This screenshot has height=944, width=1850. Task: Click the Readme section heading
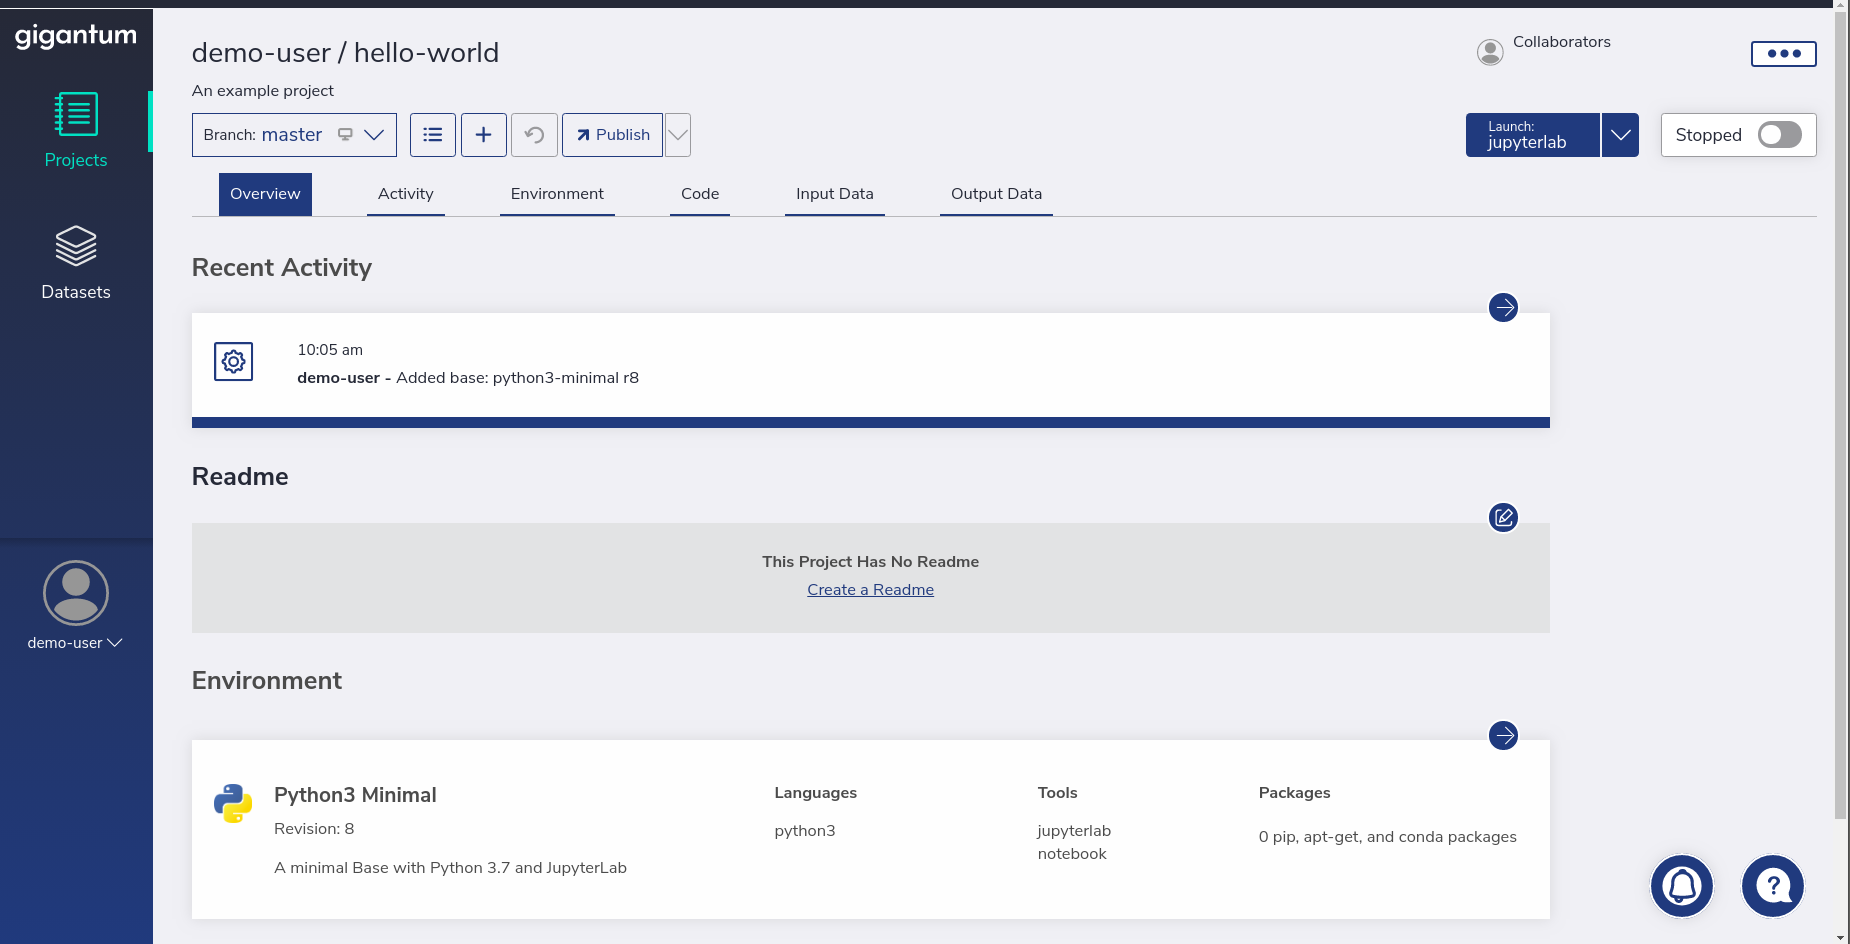240,477
